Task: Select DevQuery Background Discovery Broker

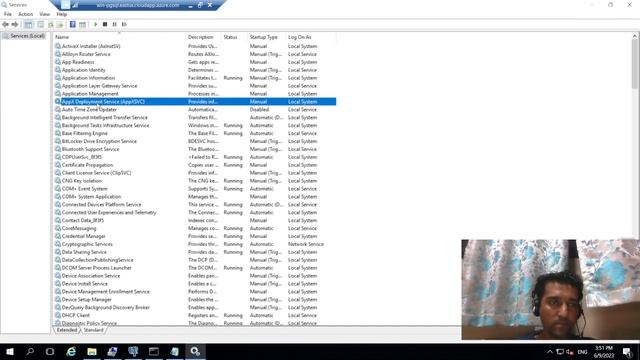Action: click(106, 307)
